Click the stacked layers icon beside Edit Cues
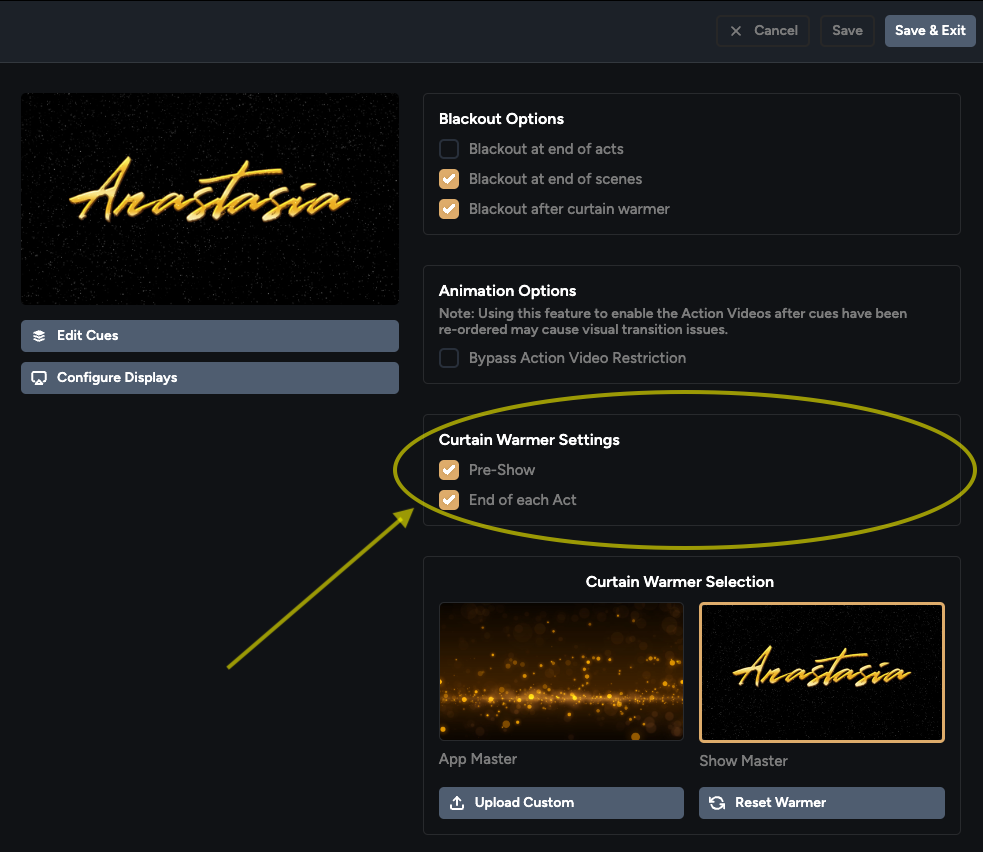Viewport: 983px width, 852px height. pyautogui.click(x=39, y=336)
